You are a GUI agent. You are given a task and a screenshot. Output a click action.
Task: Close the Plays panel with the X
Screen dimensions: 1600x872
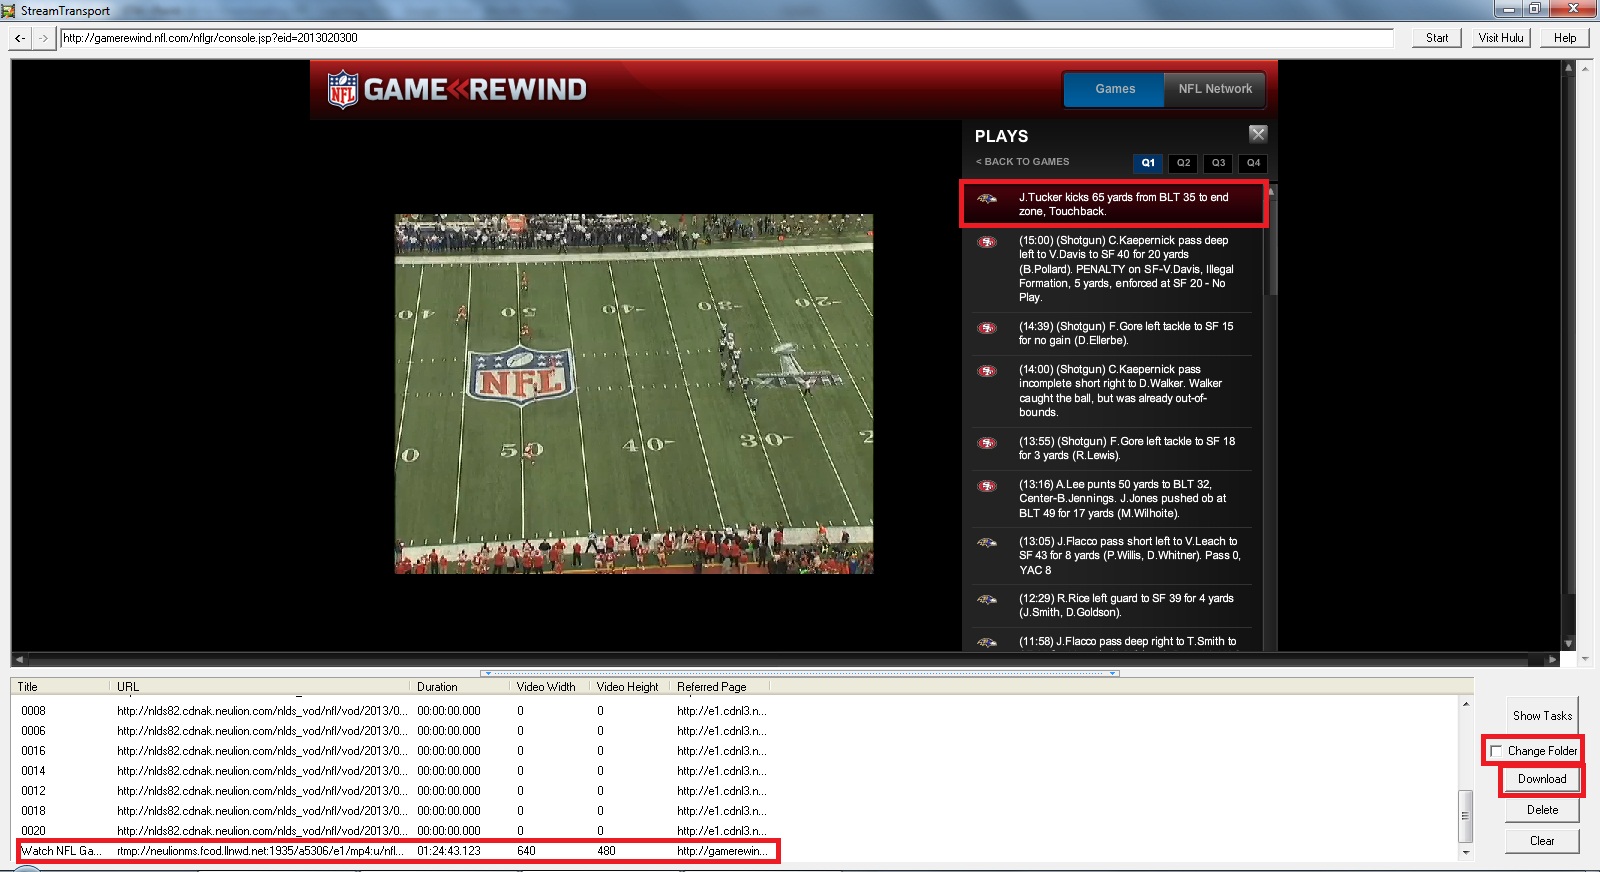click(x=1258, y=134)
